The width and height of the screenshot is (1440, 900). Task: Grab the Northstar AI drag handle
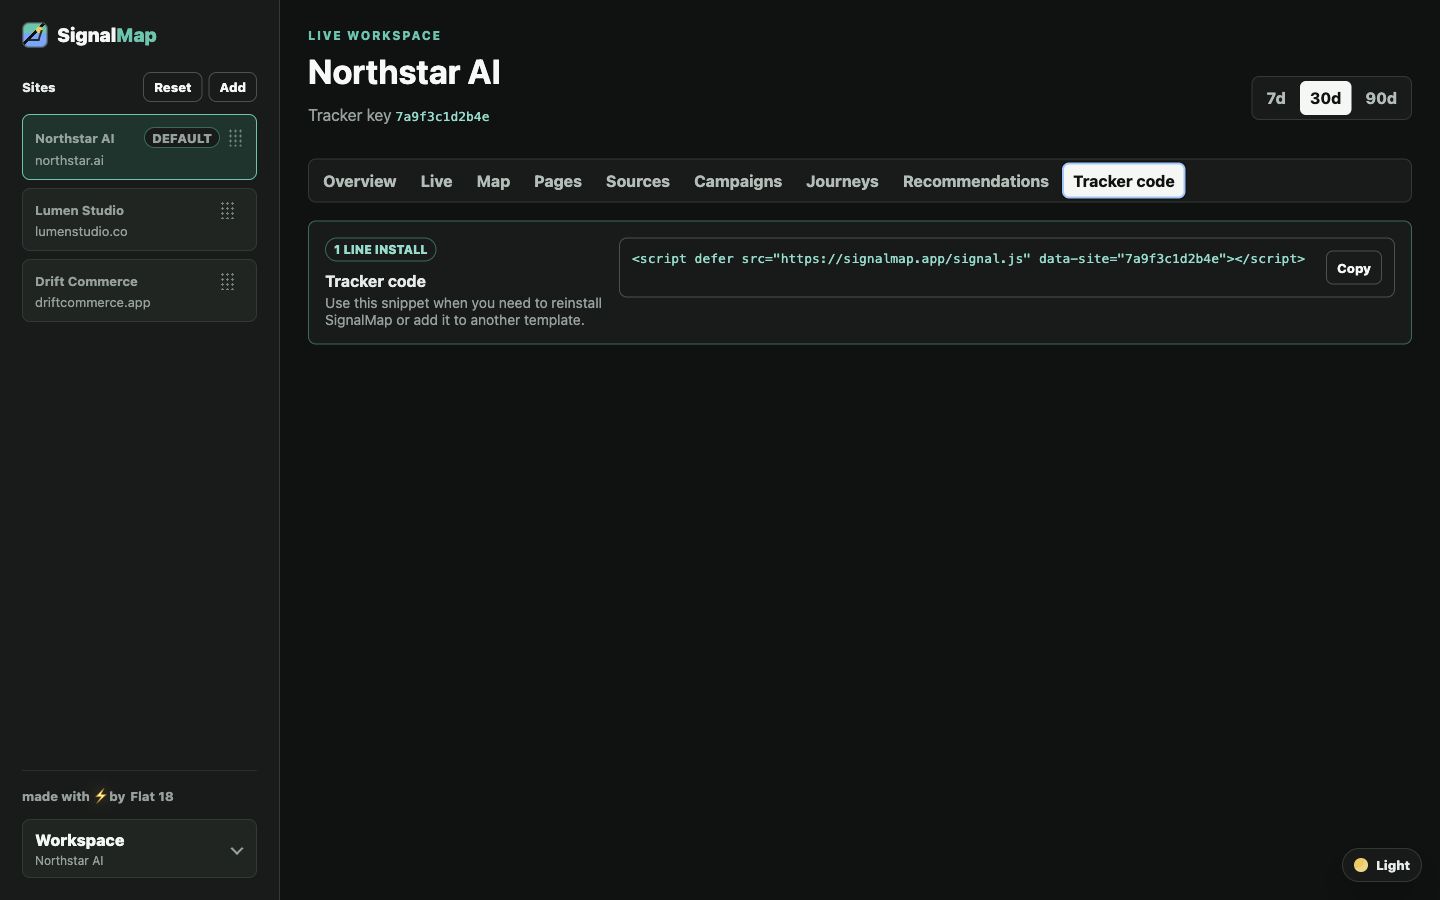pos(236,138)
